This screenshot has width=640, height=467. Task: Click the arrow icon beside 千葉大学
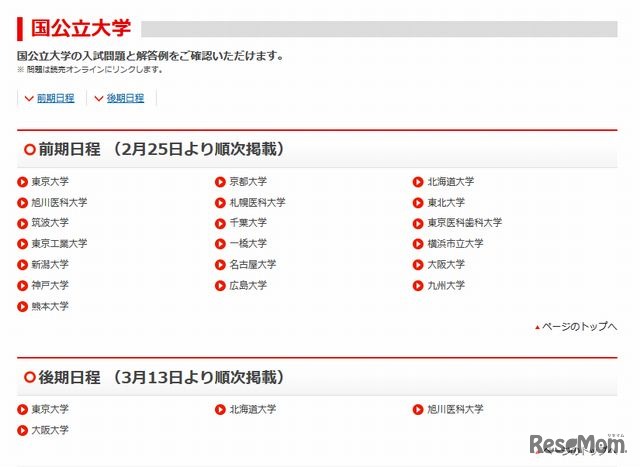[x=220, y=224]
